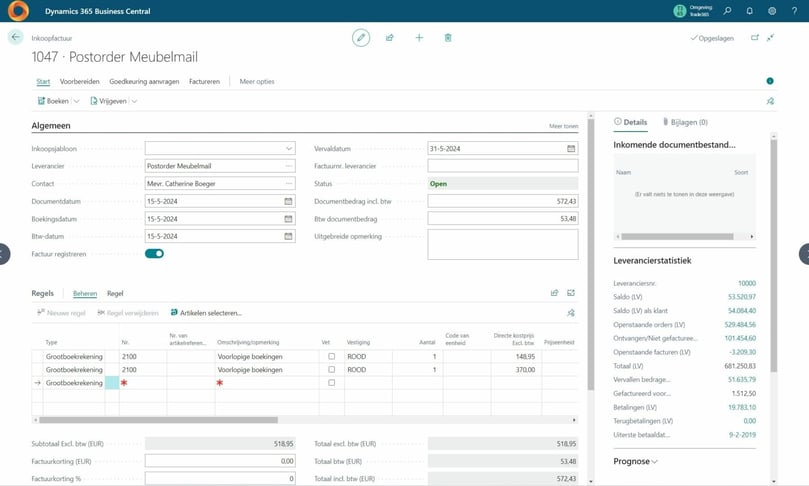Open notifications bell in the top bar
The image size is (809, 486).
click(750, 11)
